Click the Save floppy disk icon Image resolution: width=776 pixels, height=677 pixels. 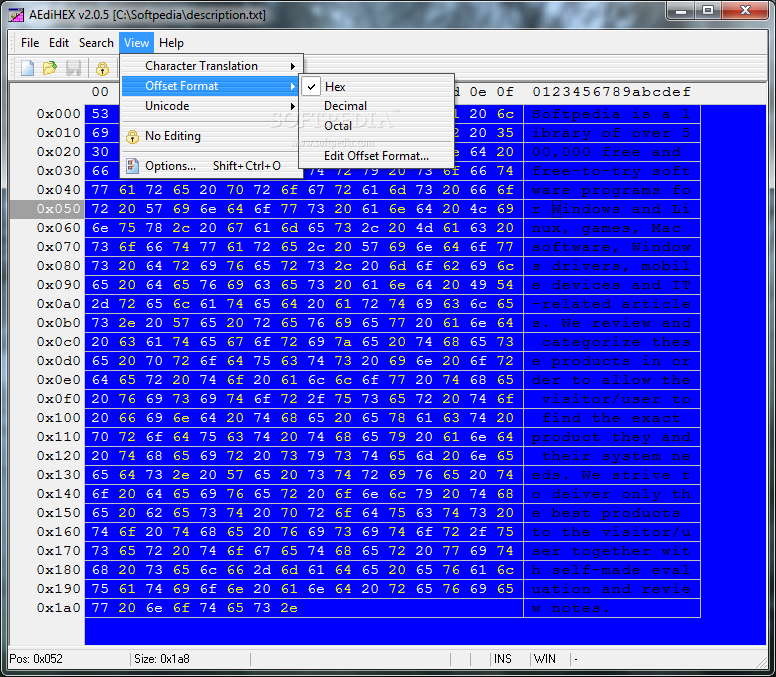click(x=73, y=68)
